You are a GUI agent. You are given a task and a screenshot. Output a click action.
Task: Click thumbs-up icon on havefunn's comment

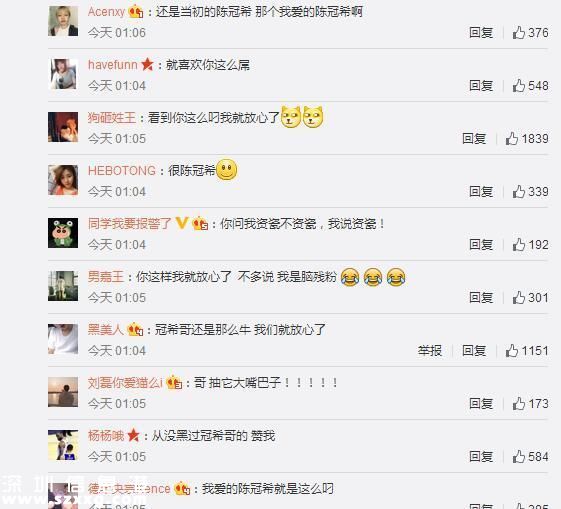click(x=518, y=85)
